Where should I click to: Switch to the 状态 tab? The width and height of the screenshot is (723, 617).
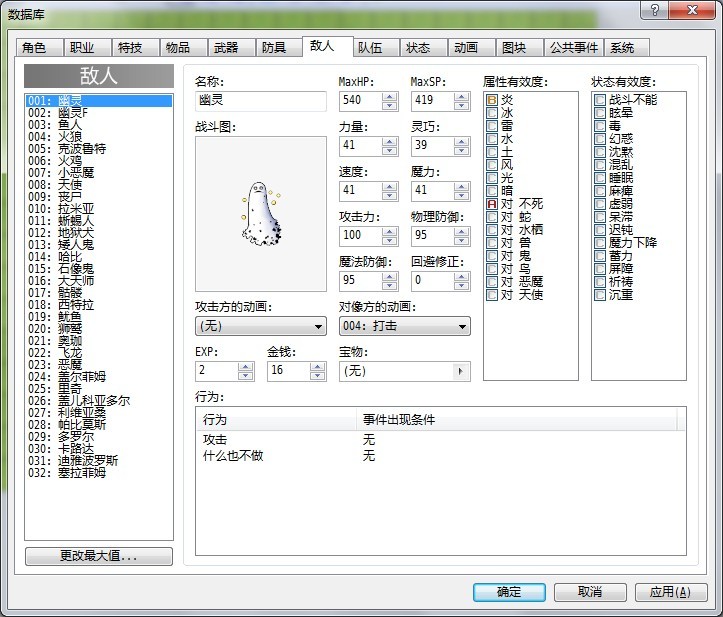point(423,47)
